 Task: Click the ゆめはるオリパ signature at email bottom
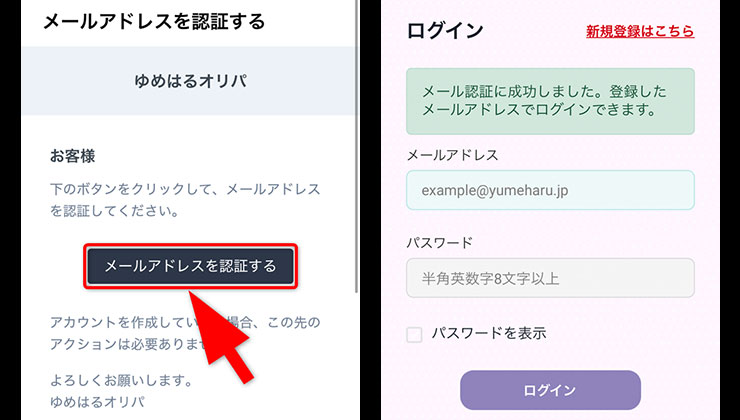[x=97, y=402]
